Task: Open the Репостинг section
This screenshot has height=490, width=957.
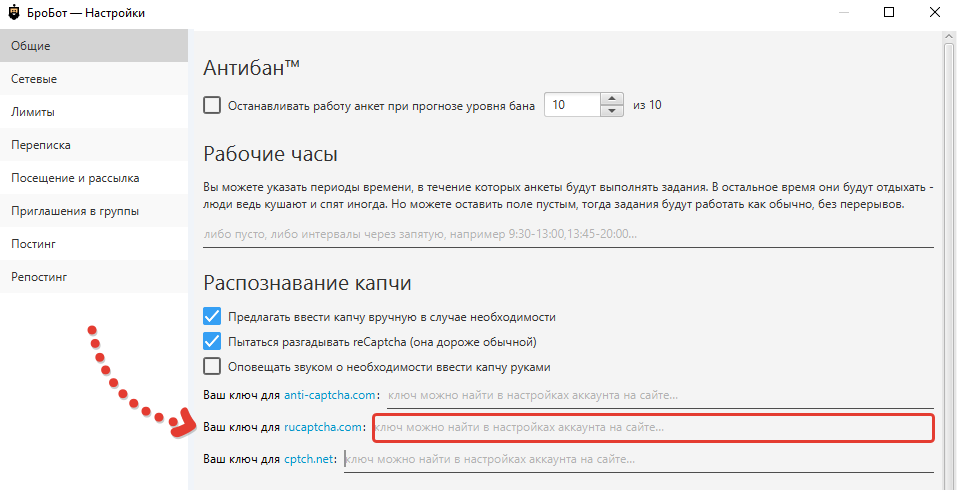Action: coord(94,277)
